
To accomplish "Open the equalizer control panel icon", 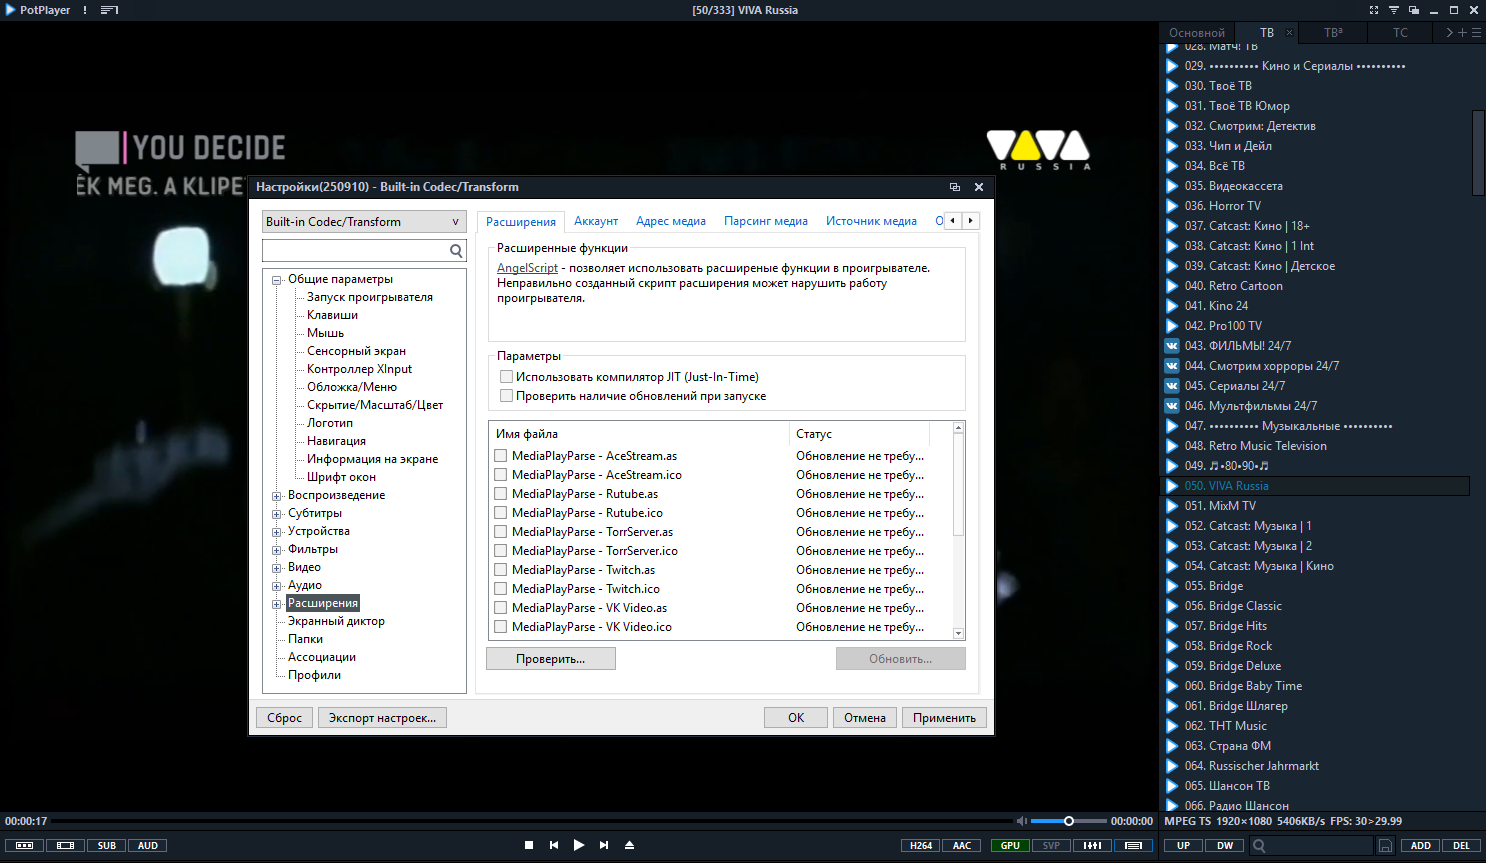I will 1092,846.
